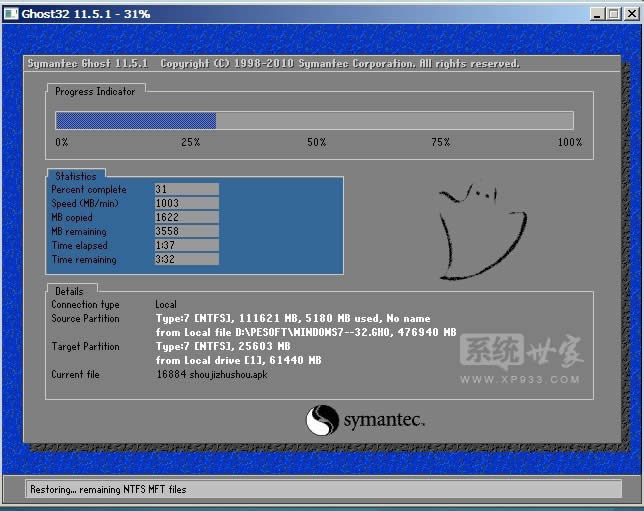Click the ghost mascot drawing
Screen dimensions: 644x511
(482, 231)
